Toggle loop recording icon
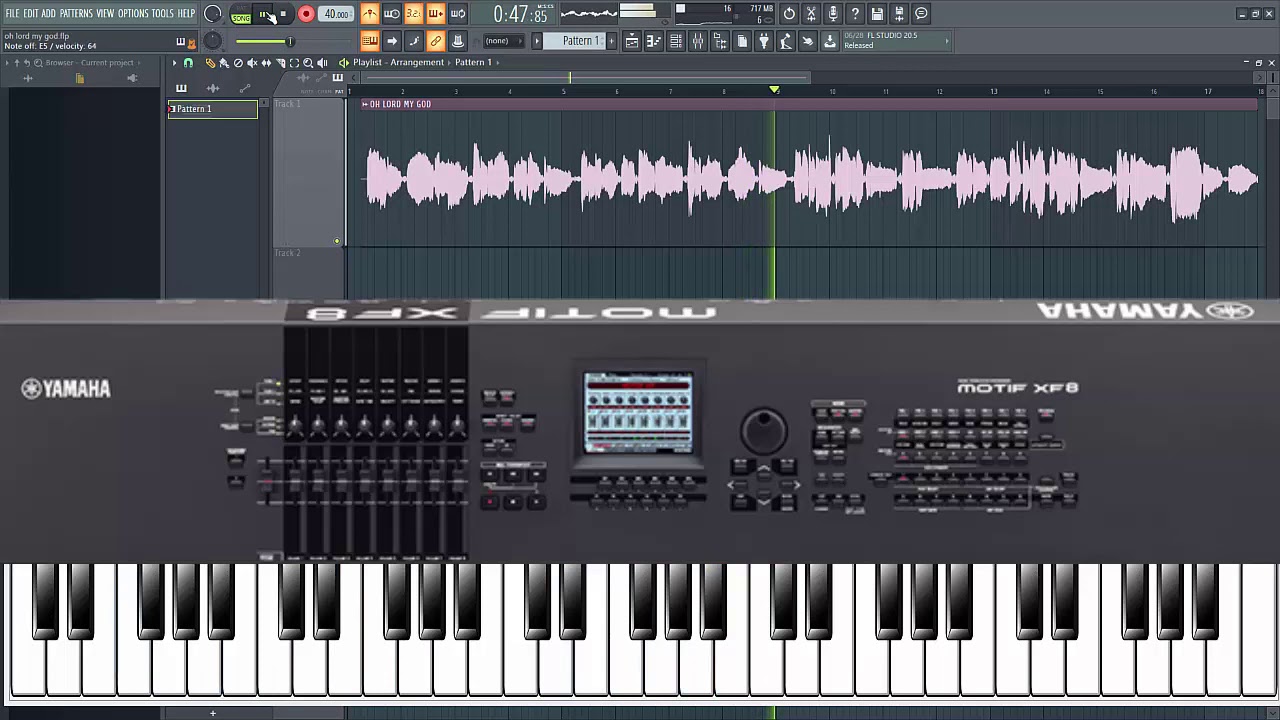1280x720 pixels. tap(458, 14)
